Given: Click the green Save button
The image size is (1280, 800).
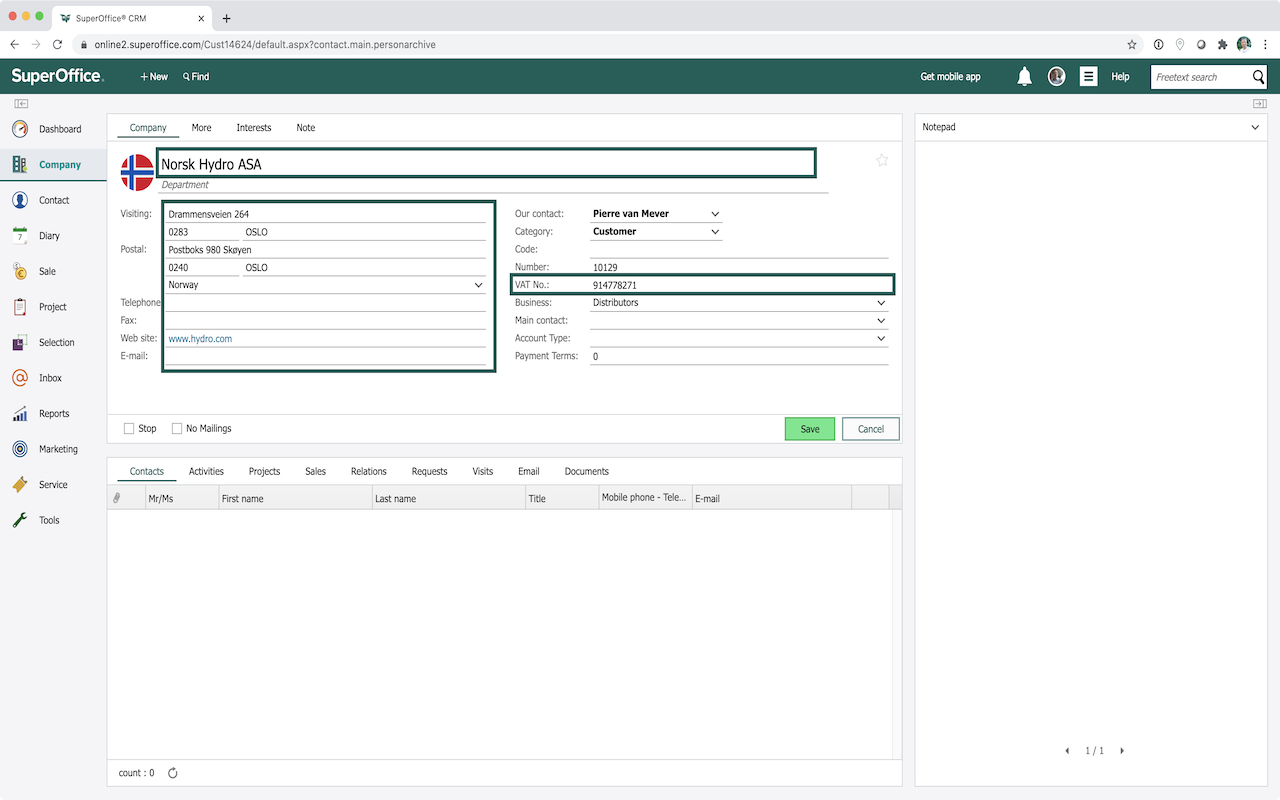Looking at the screenshot, I should click(x=810, y=429).
